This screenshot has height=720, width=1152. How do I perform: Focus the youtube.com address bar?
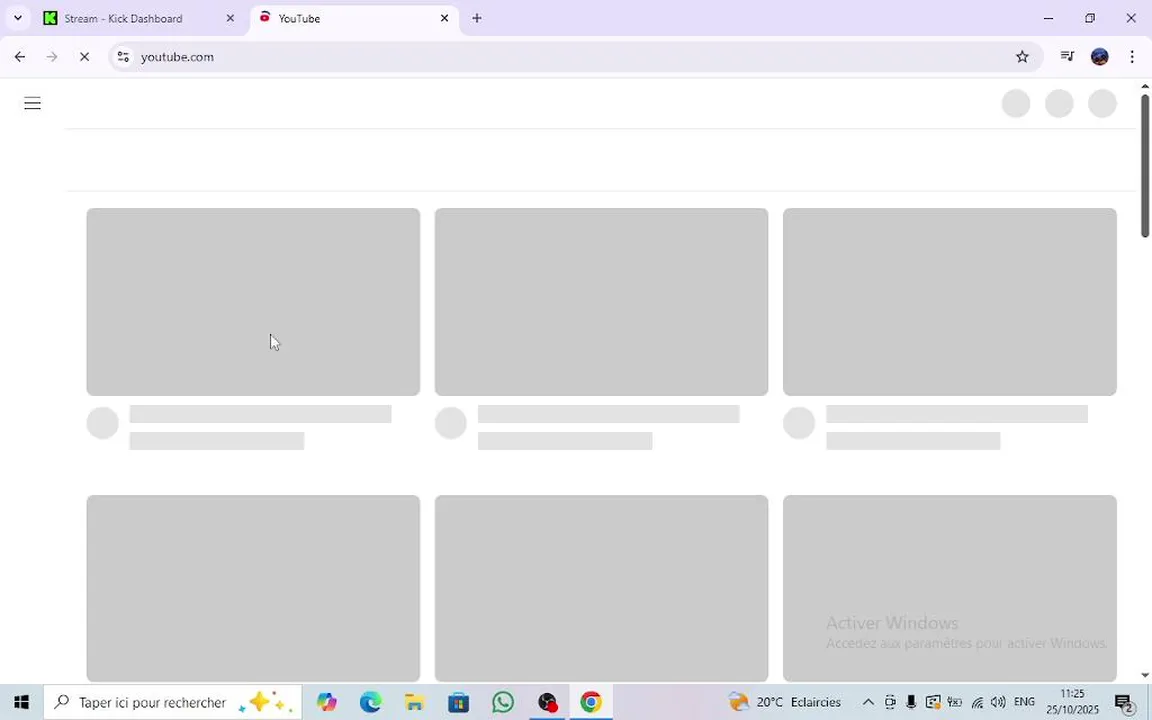pyautogui.click(x=573, y=57)
